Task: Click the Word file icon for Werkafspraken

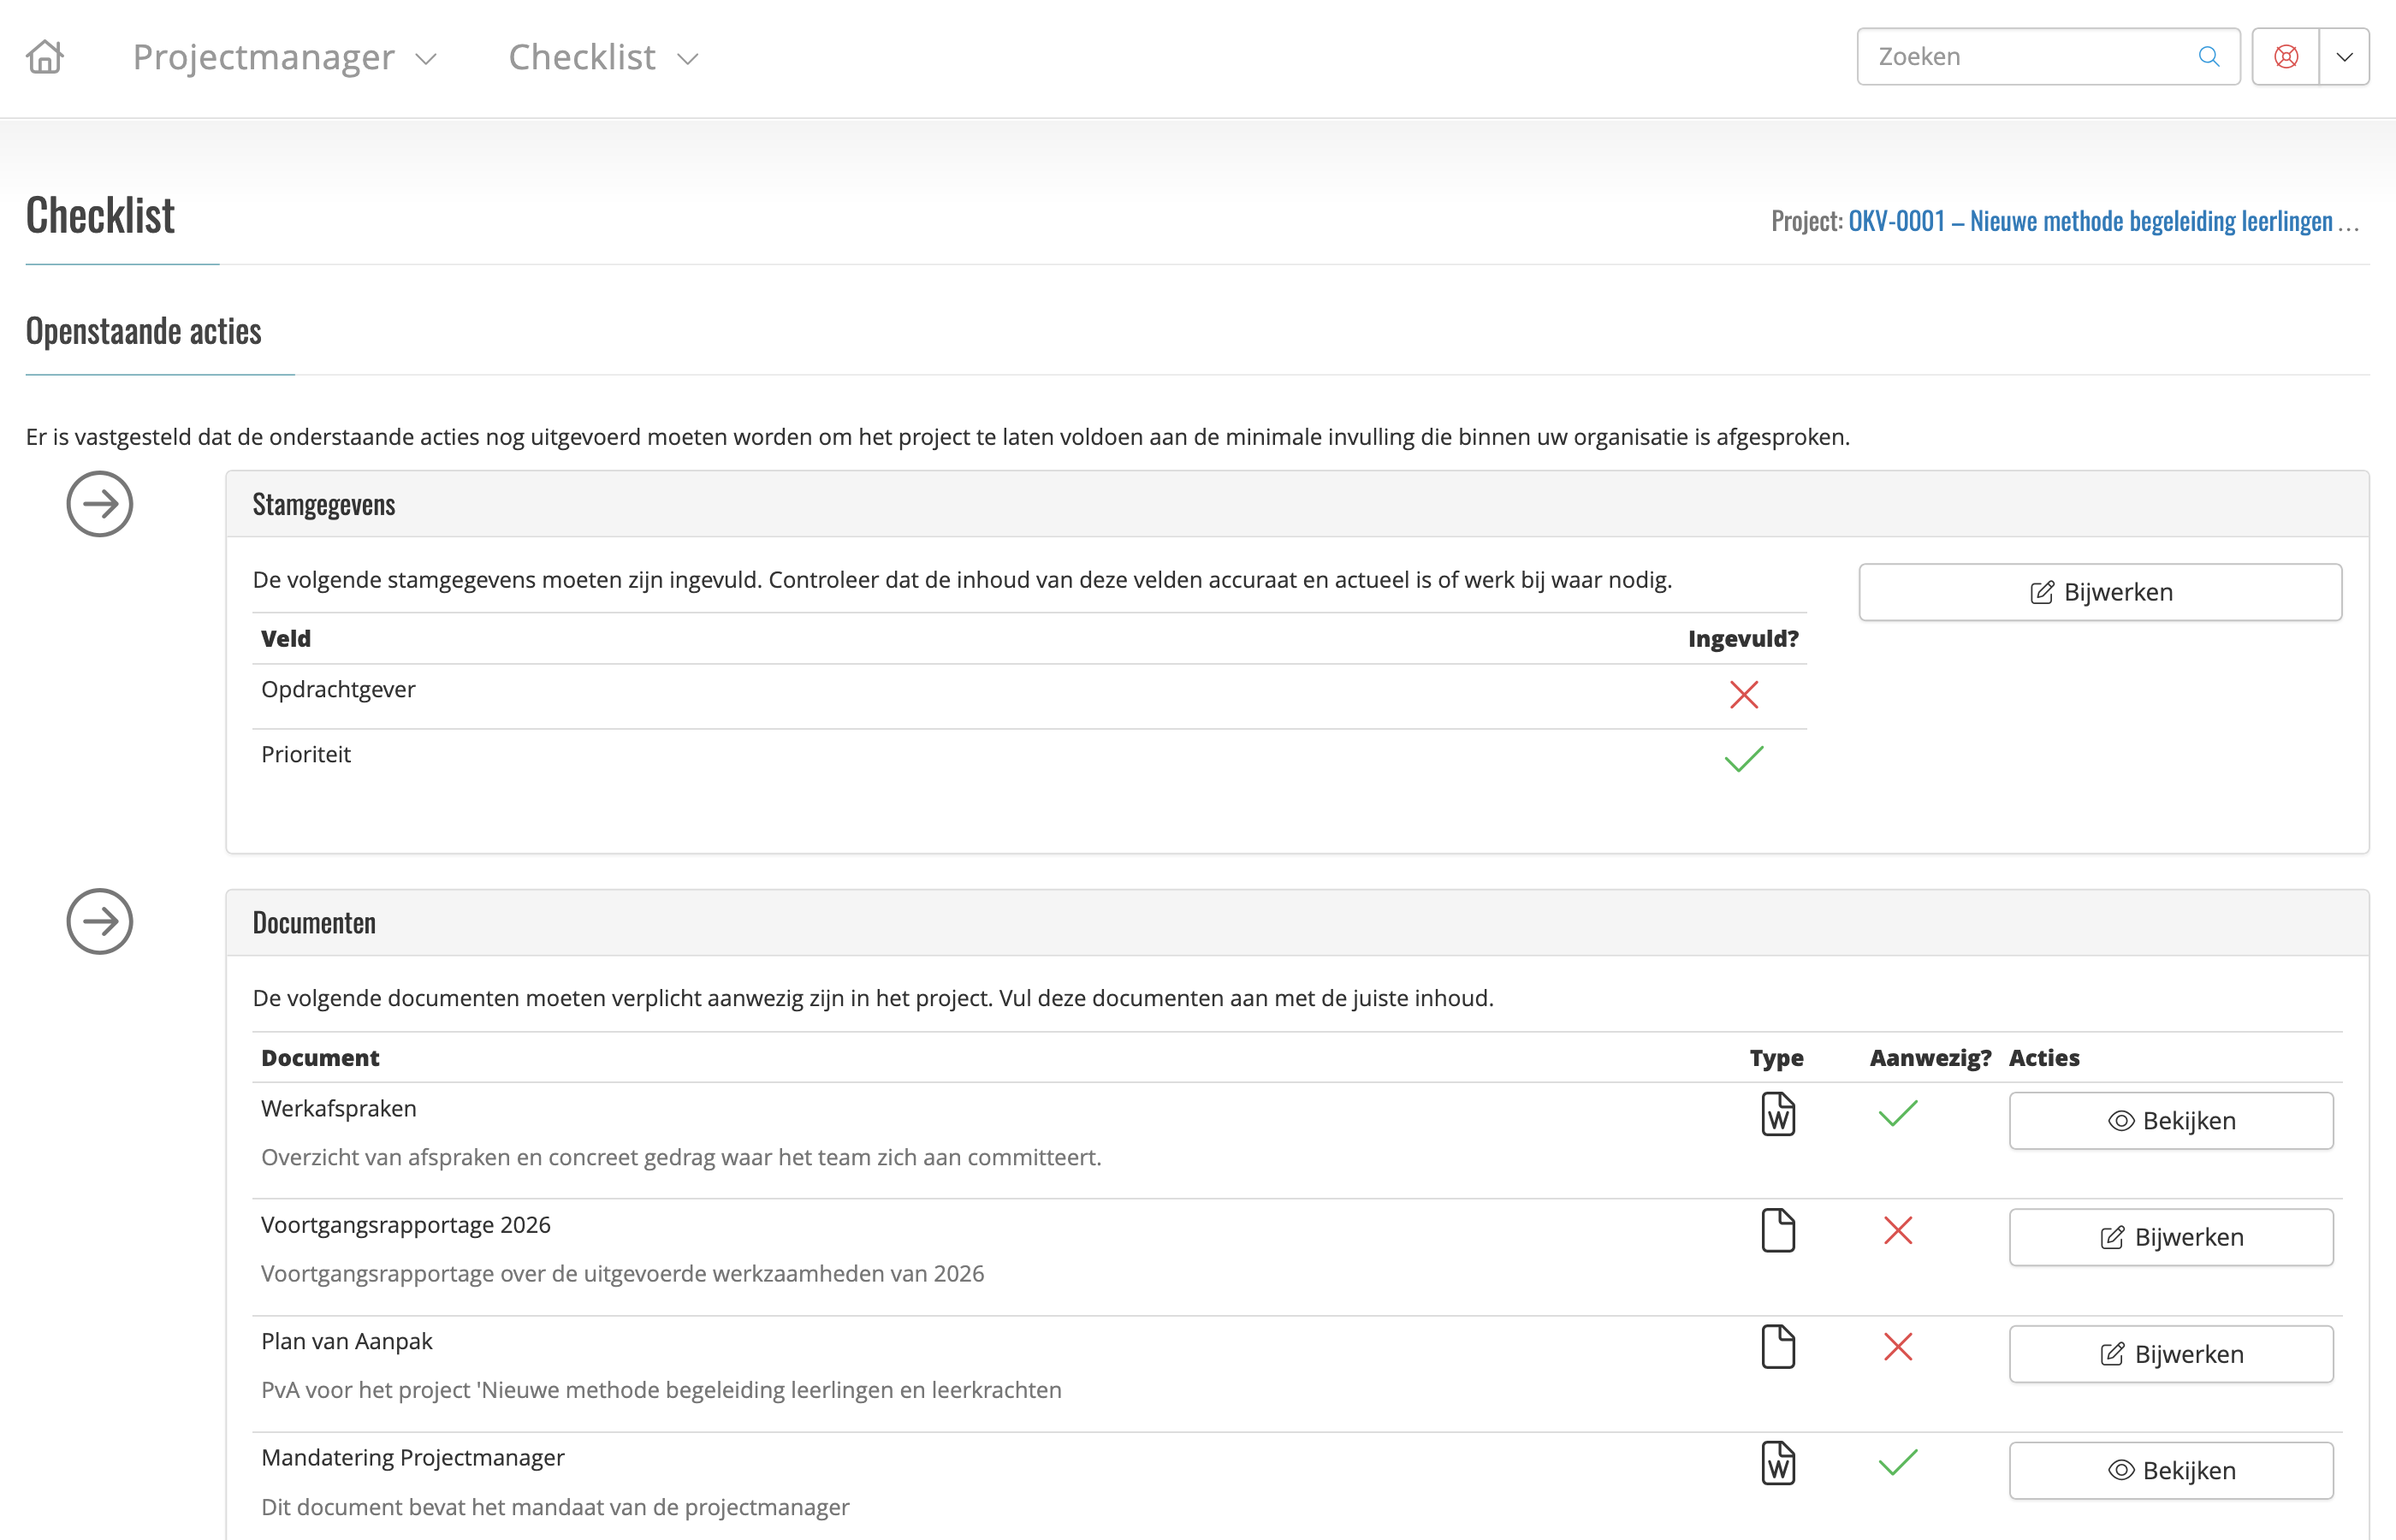Action: tap(1778, 1114)
